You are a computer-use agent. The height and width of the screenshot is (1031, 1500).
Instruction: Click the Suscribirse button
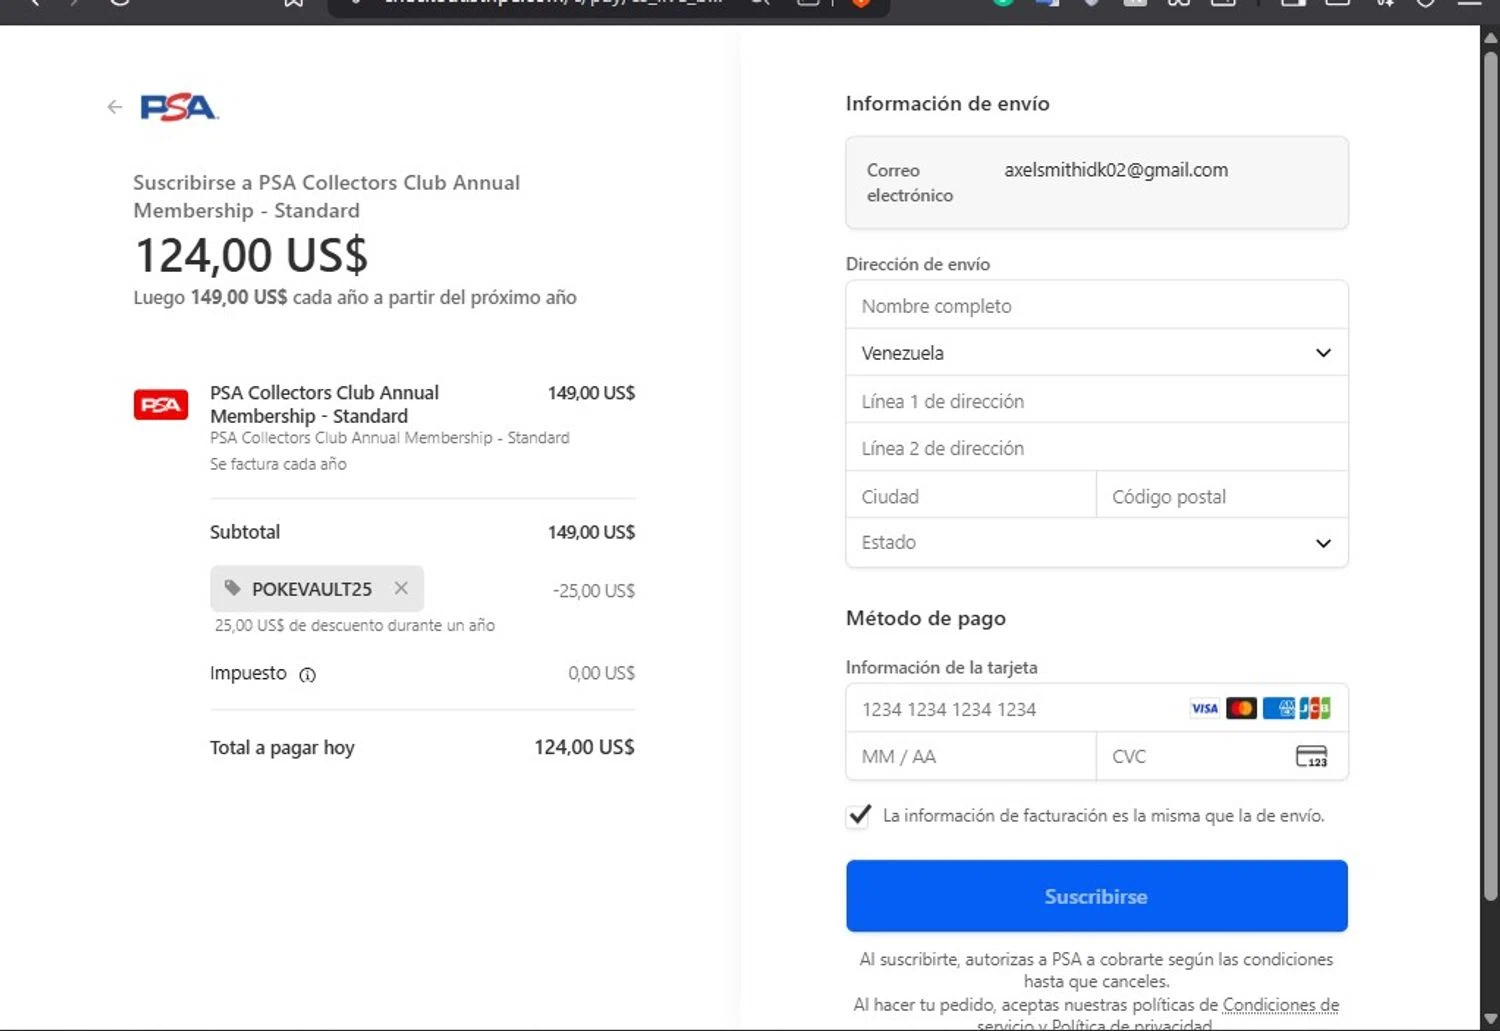tap(1097, 896)
